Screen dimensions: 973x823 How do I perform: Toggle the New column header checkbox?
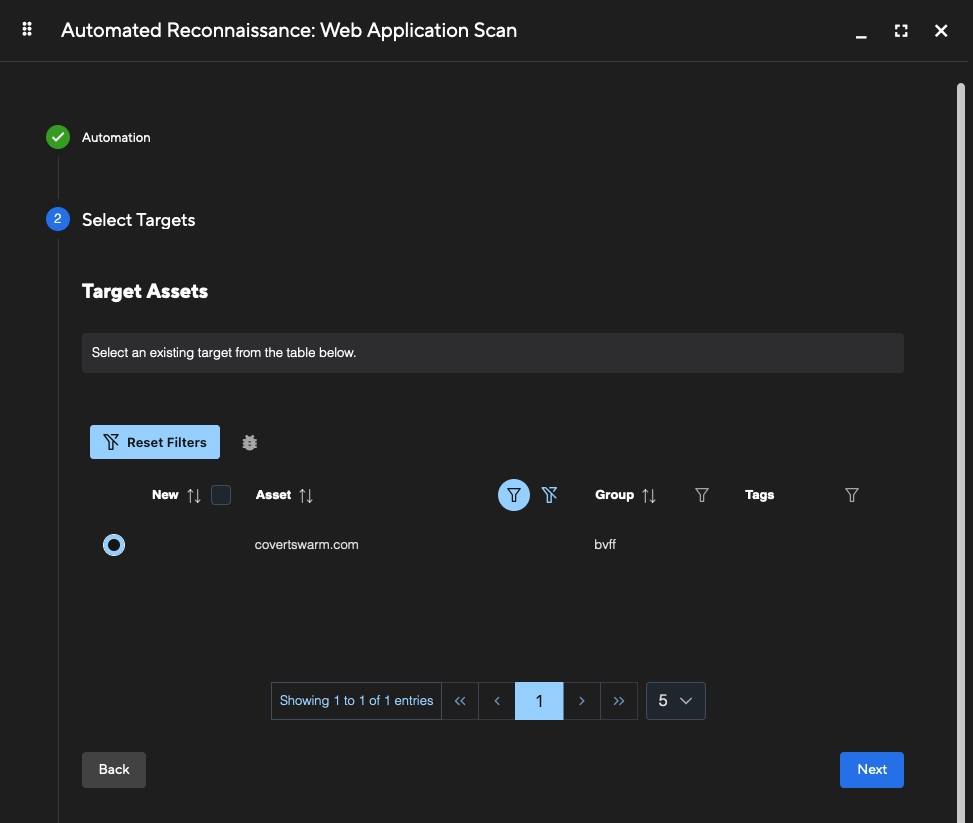pyautogui.click(x=220, y=494)
